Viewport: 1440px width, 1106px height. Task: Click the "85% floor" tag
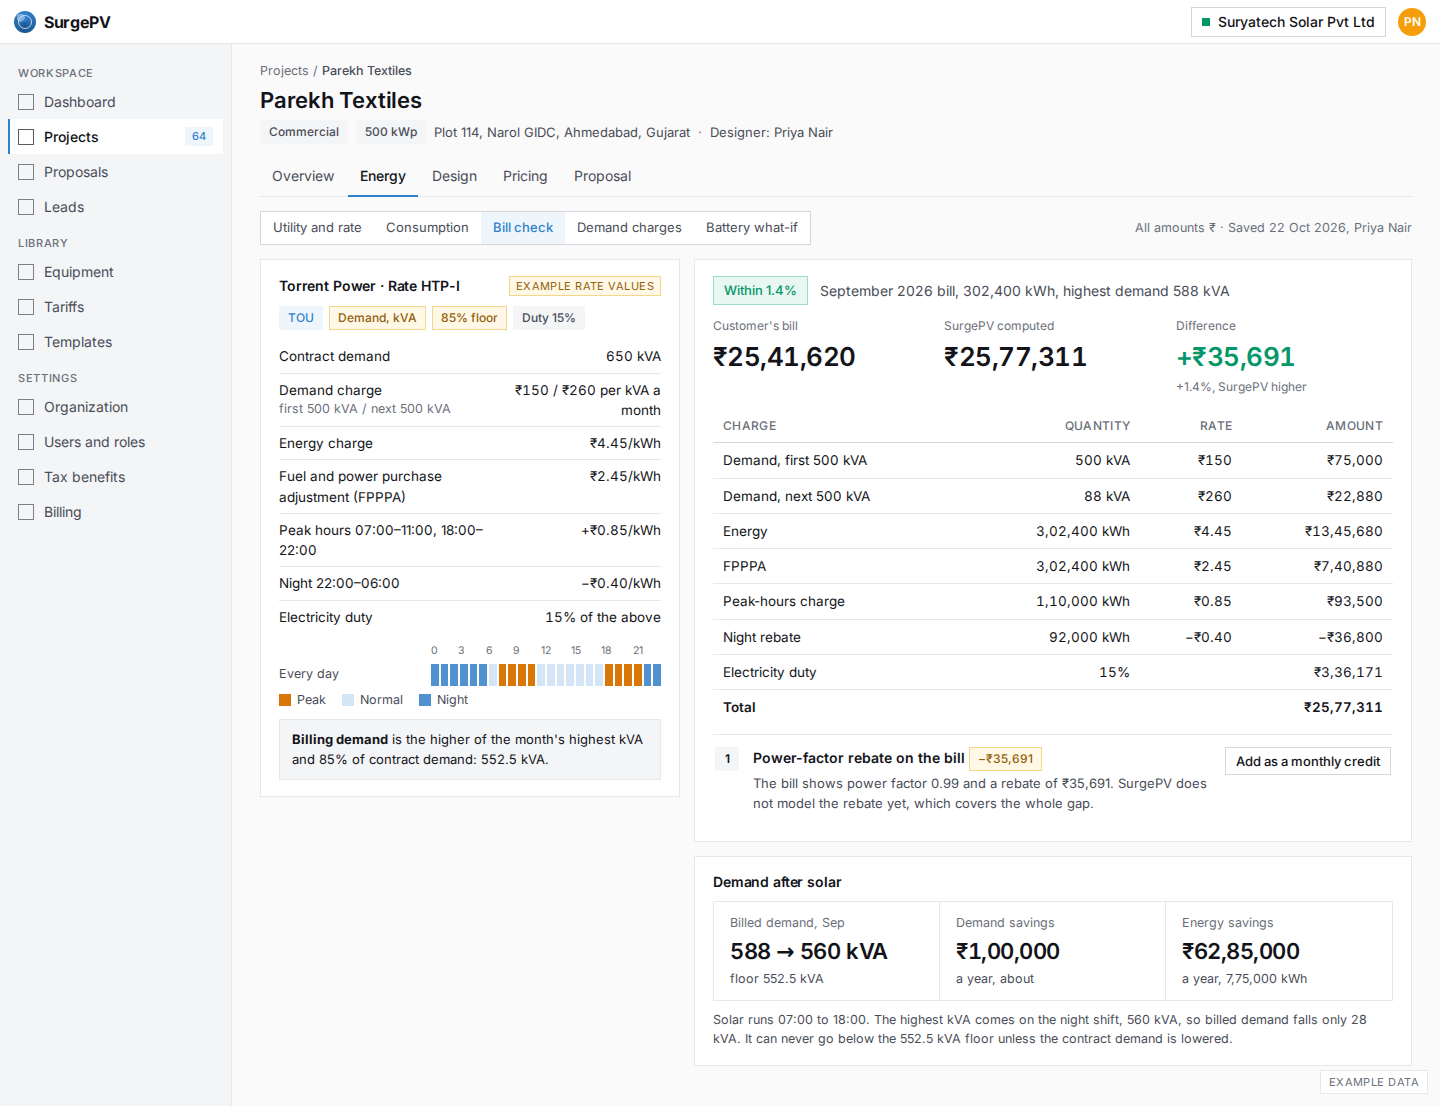coord(469,318)
